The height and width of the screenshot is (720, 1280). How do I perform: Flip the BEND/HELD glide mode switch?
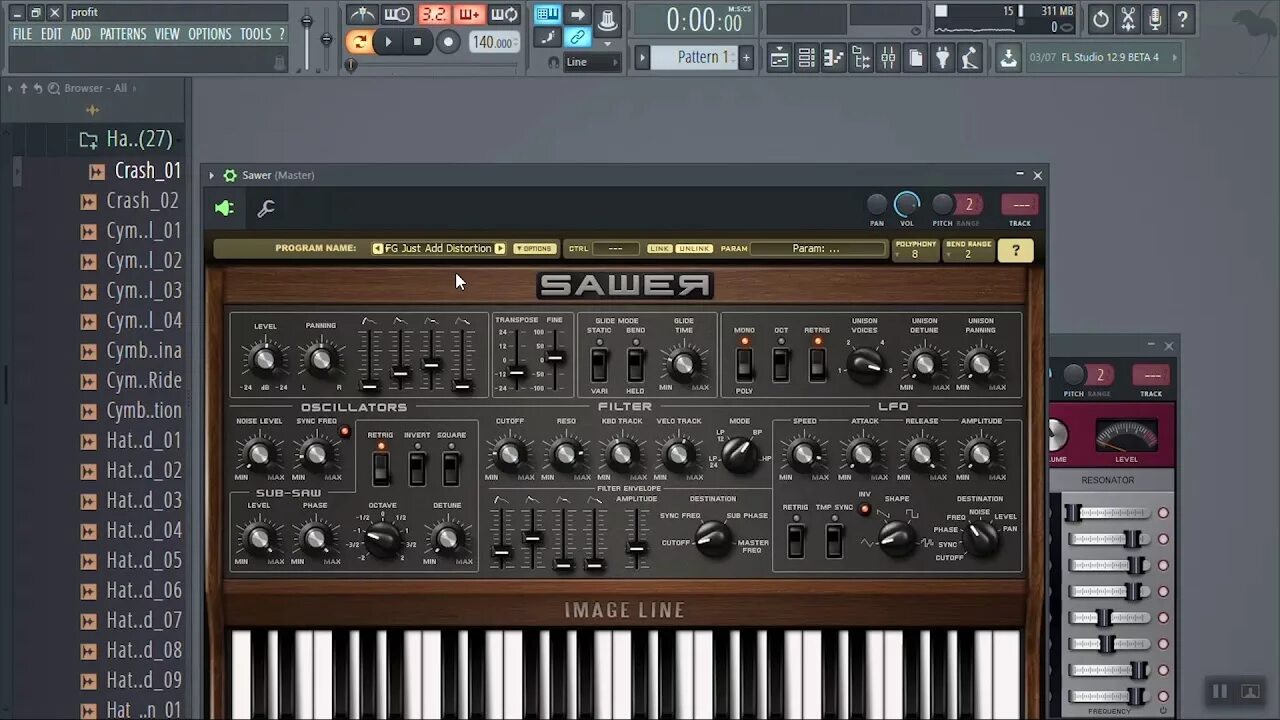point(635,365)
